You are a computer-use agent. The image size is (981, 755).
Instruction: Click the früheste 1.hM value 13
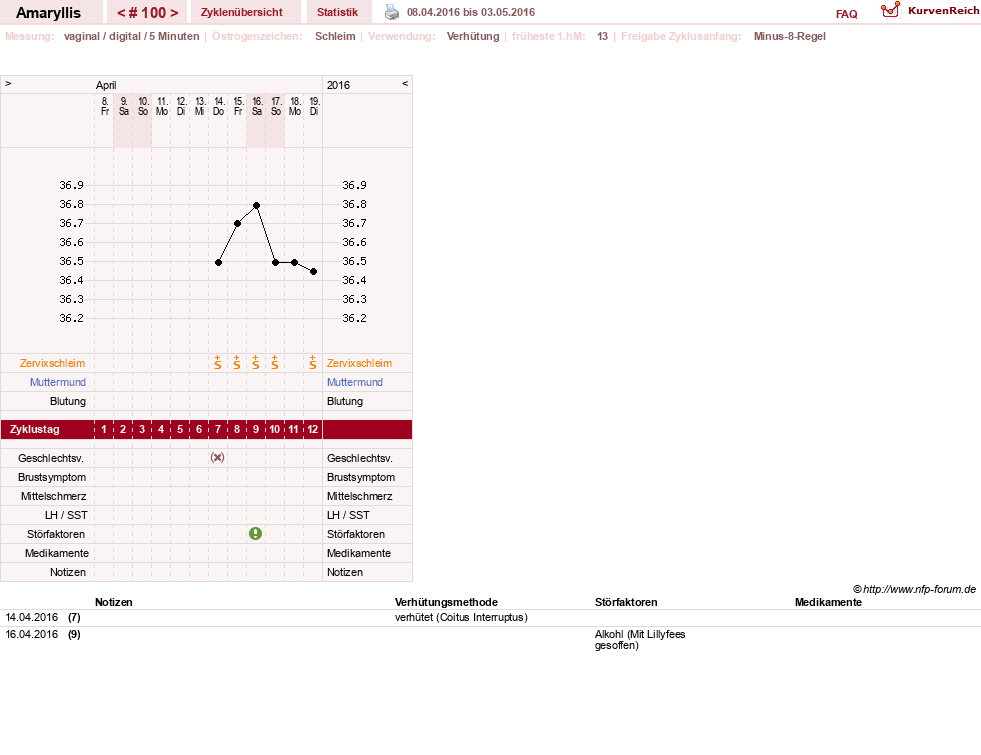point(602,36)
